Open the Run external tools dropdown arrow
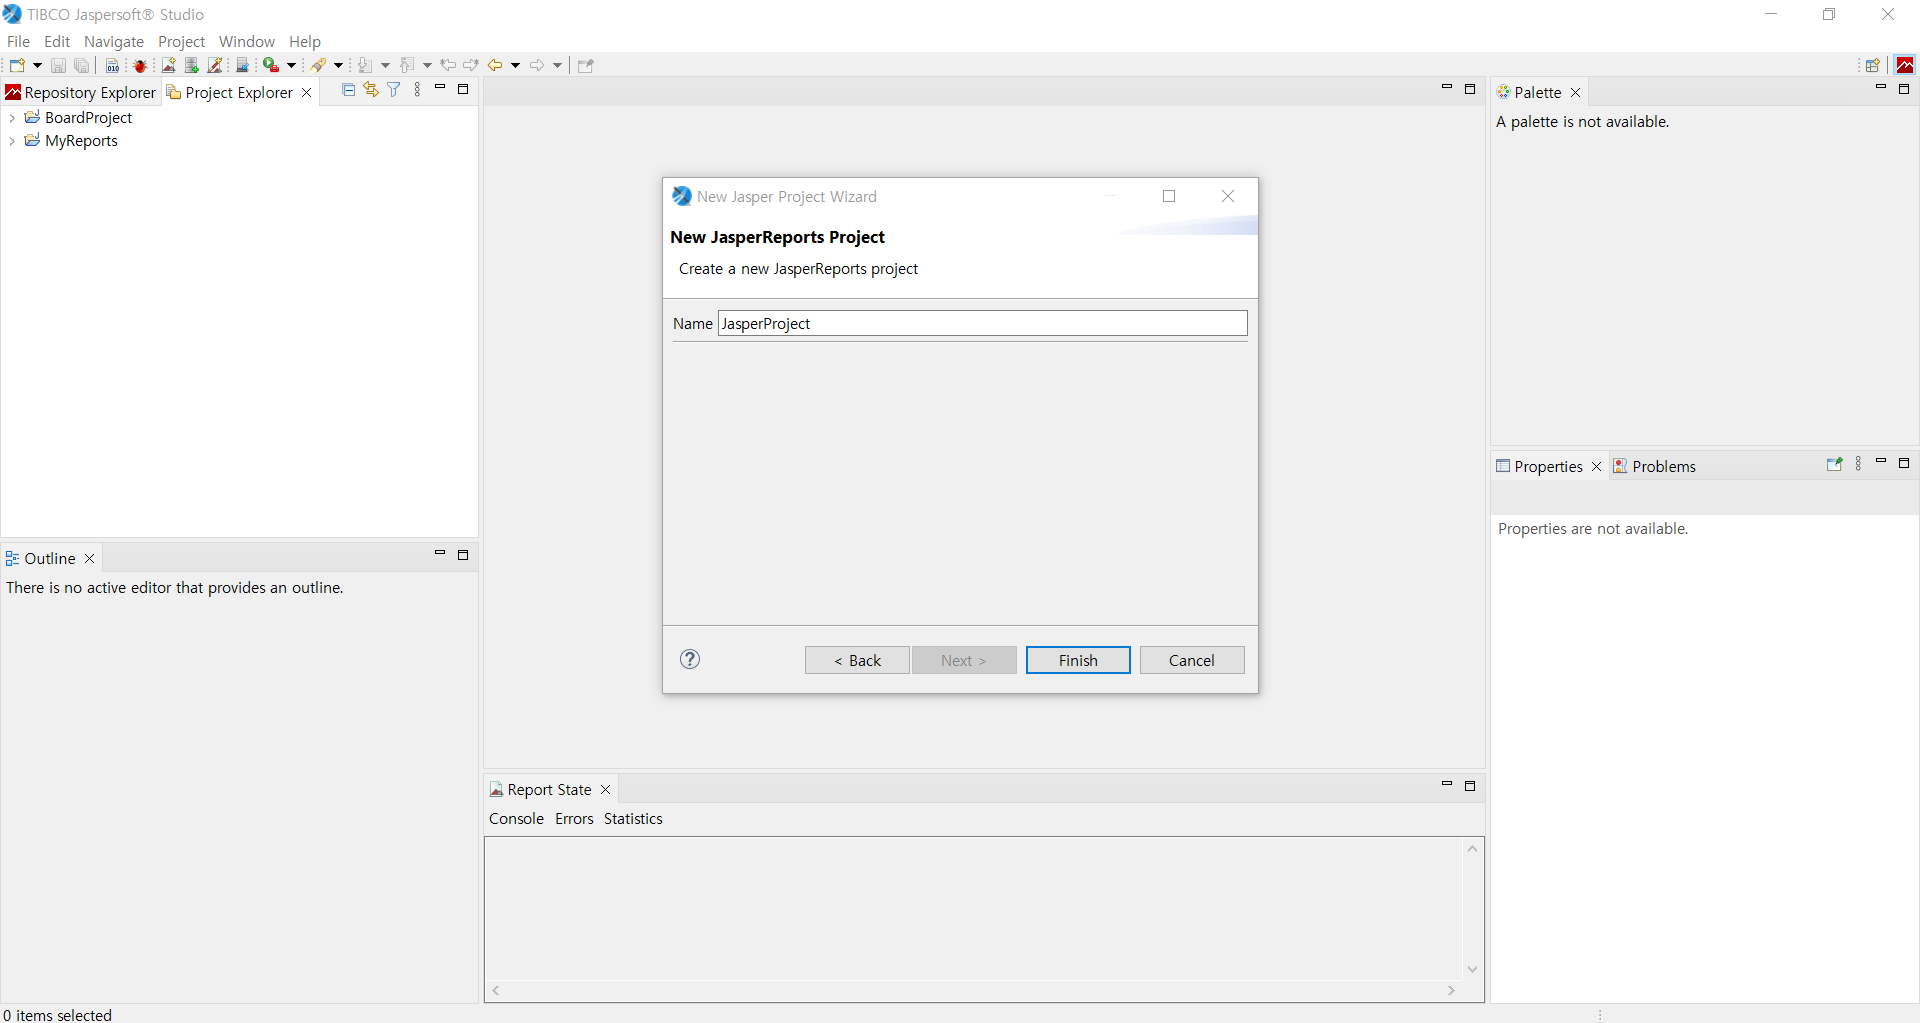 [292, 66]
